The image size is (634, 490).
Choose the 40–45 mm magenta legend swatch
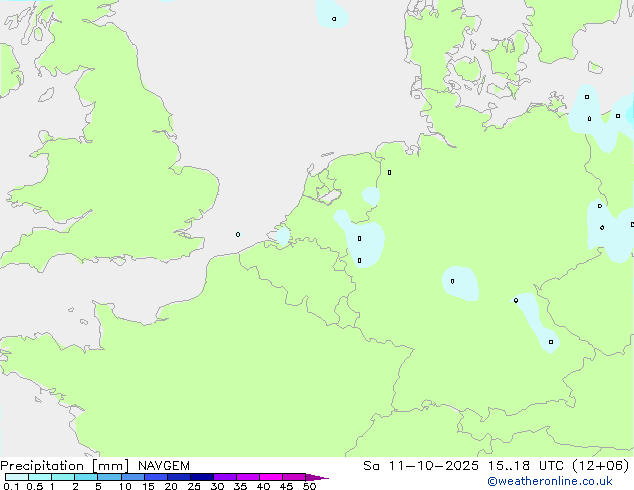click(x=271, y=477)
